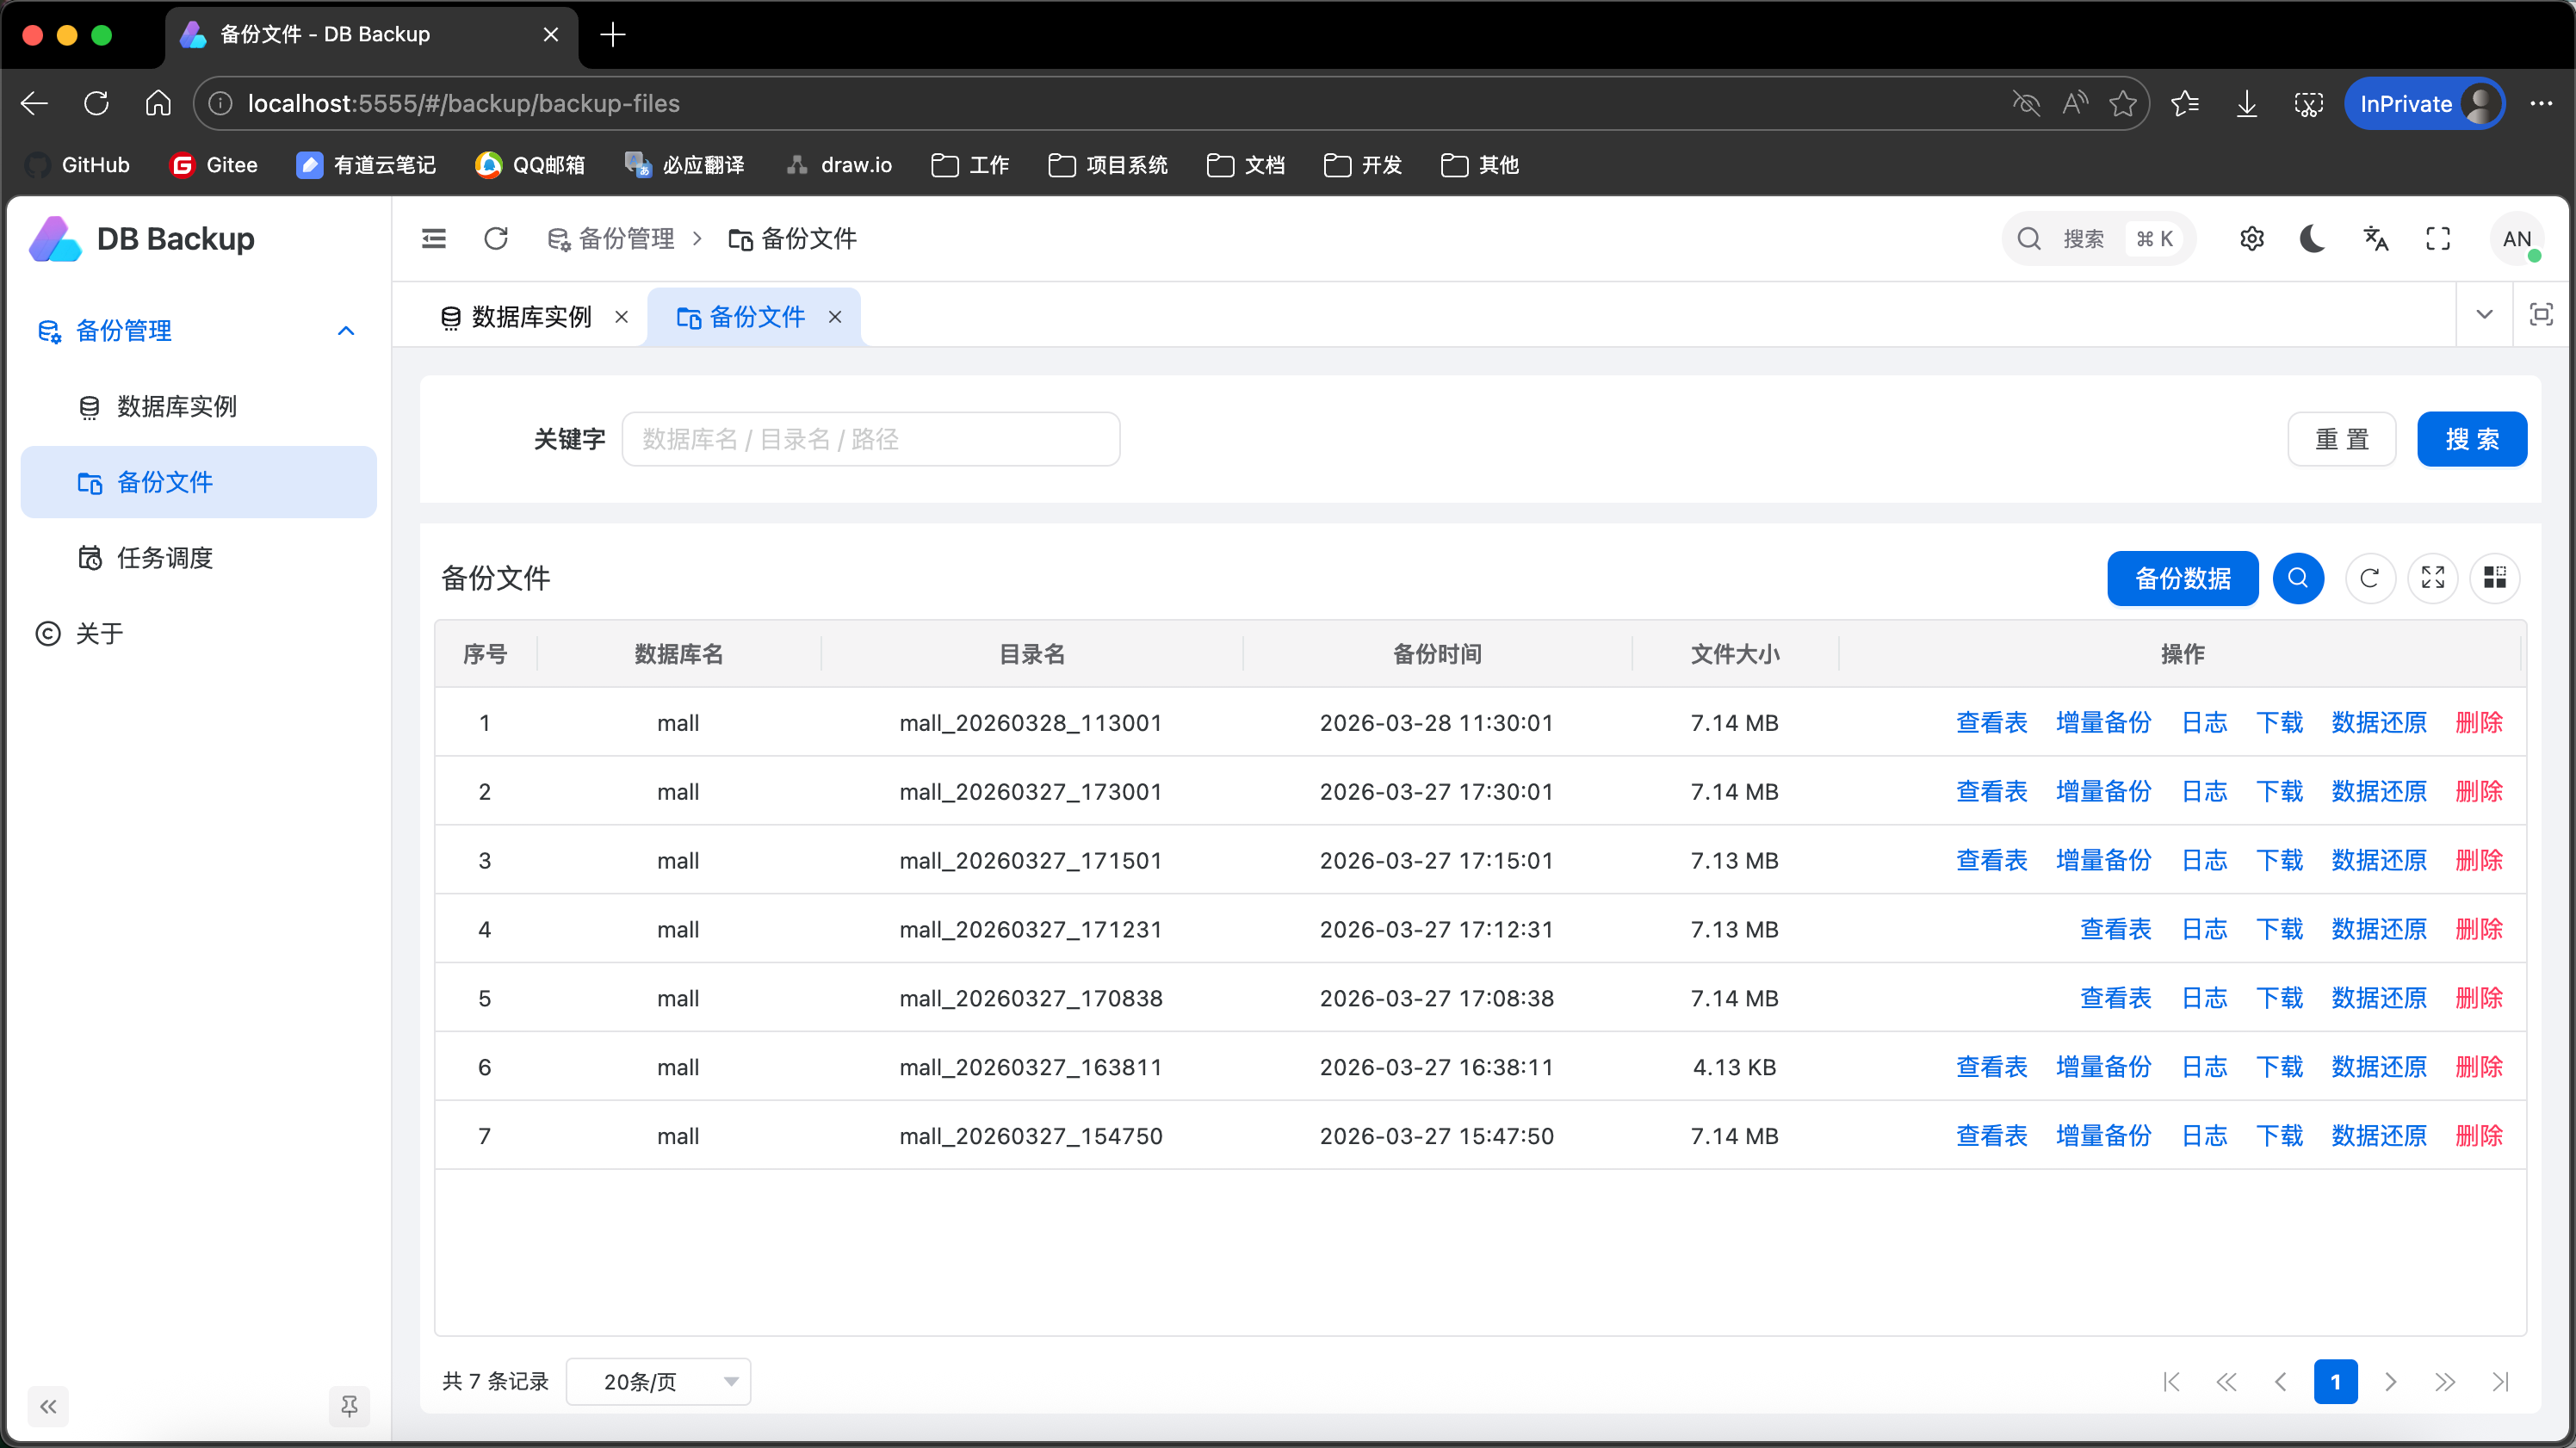Collapse sidebar with hamburger menu icon
This screenshot has height=1448, width=2576.
coord(433,238)
